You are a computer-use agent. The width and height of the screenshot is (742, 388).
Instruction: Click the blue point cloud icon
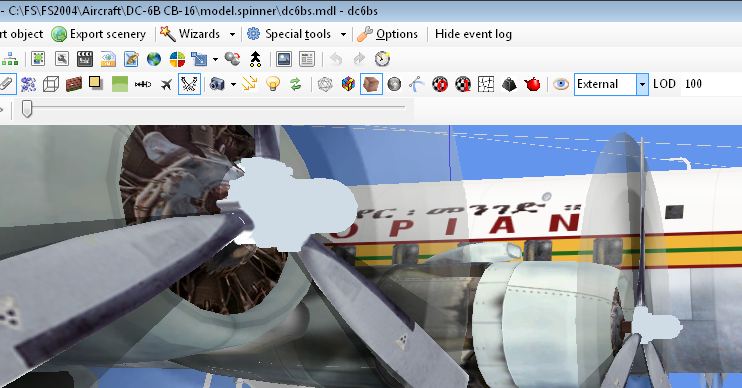28,84
